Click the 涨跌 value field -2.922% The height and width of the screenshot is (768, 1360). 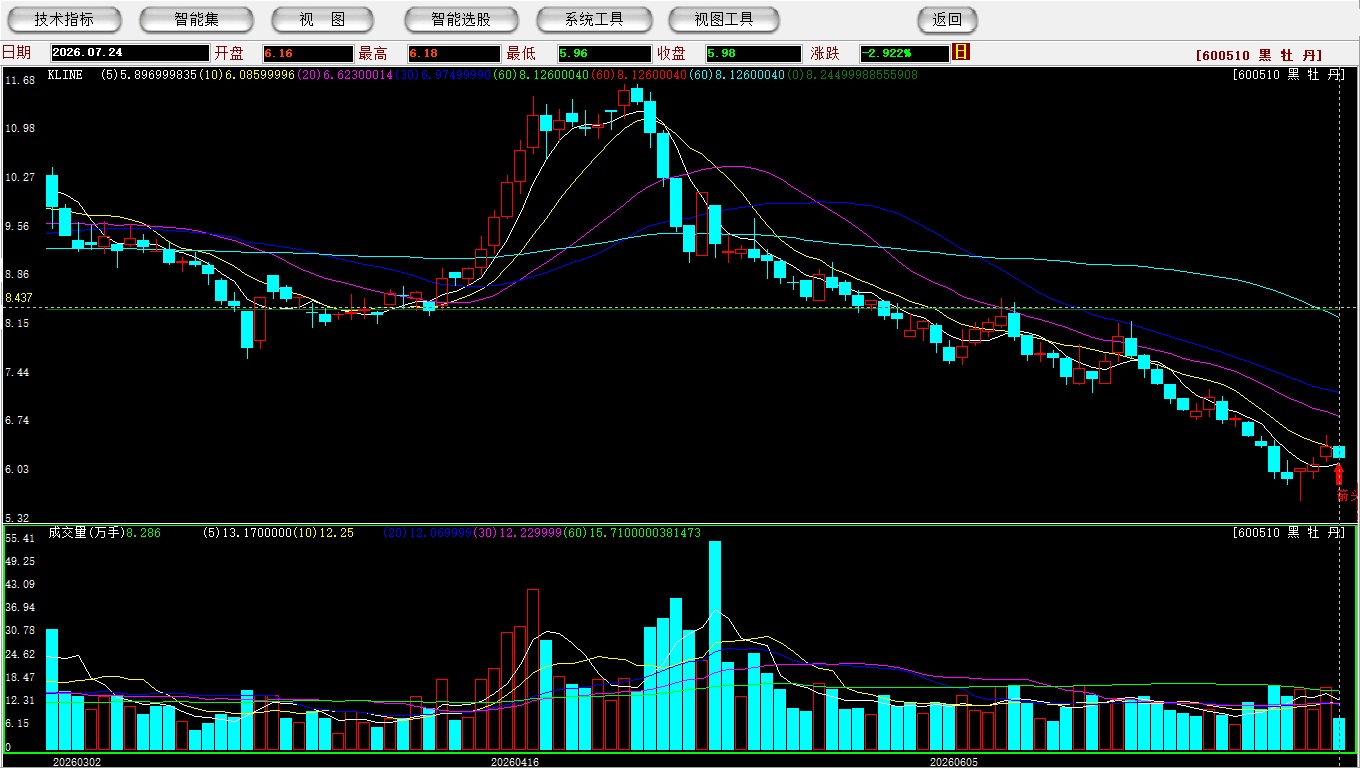[x=904, y=53]
